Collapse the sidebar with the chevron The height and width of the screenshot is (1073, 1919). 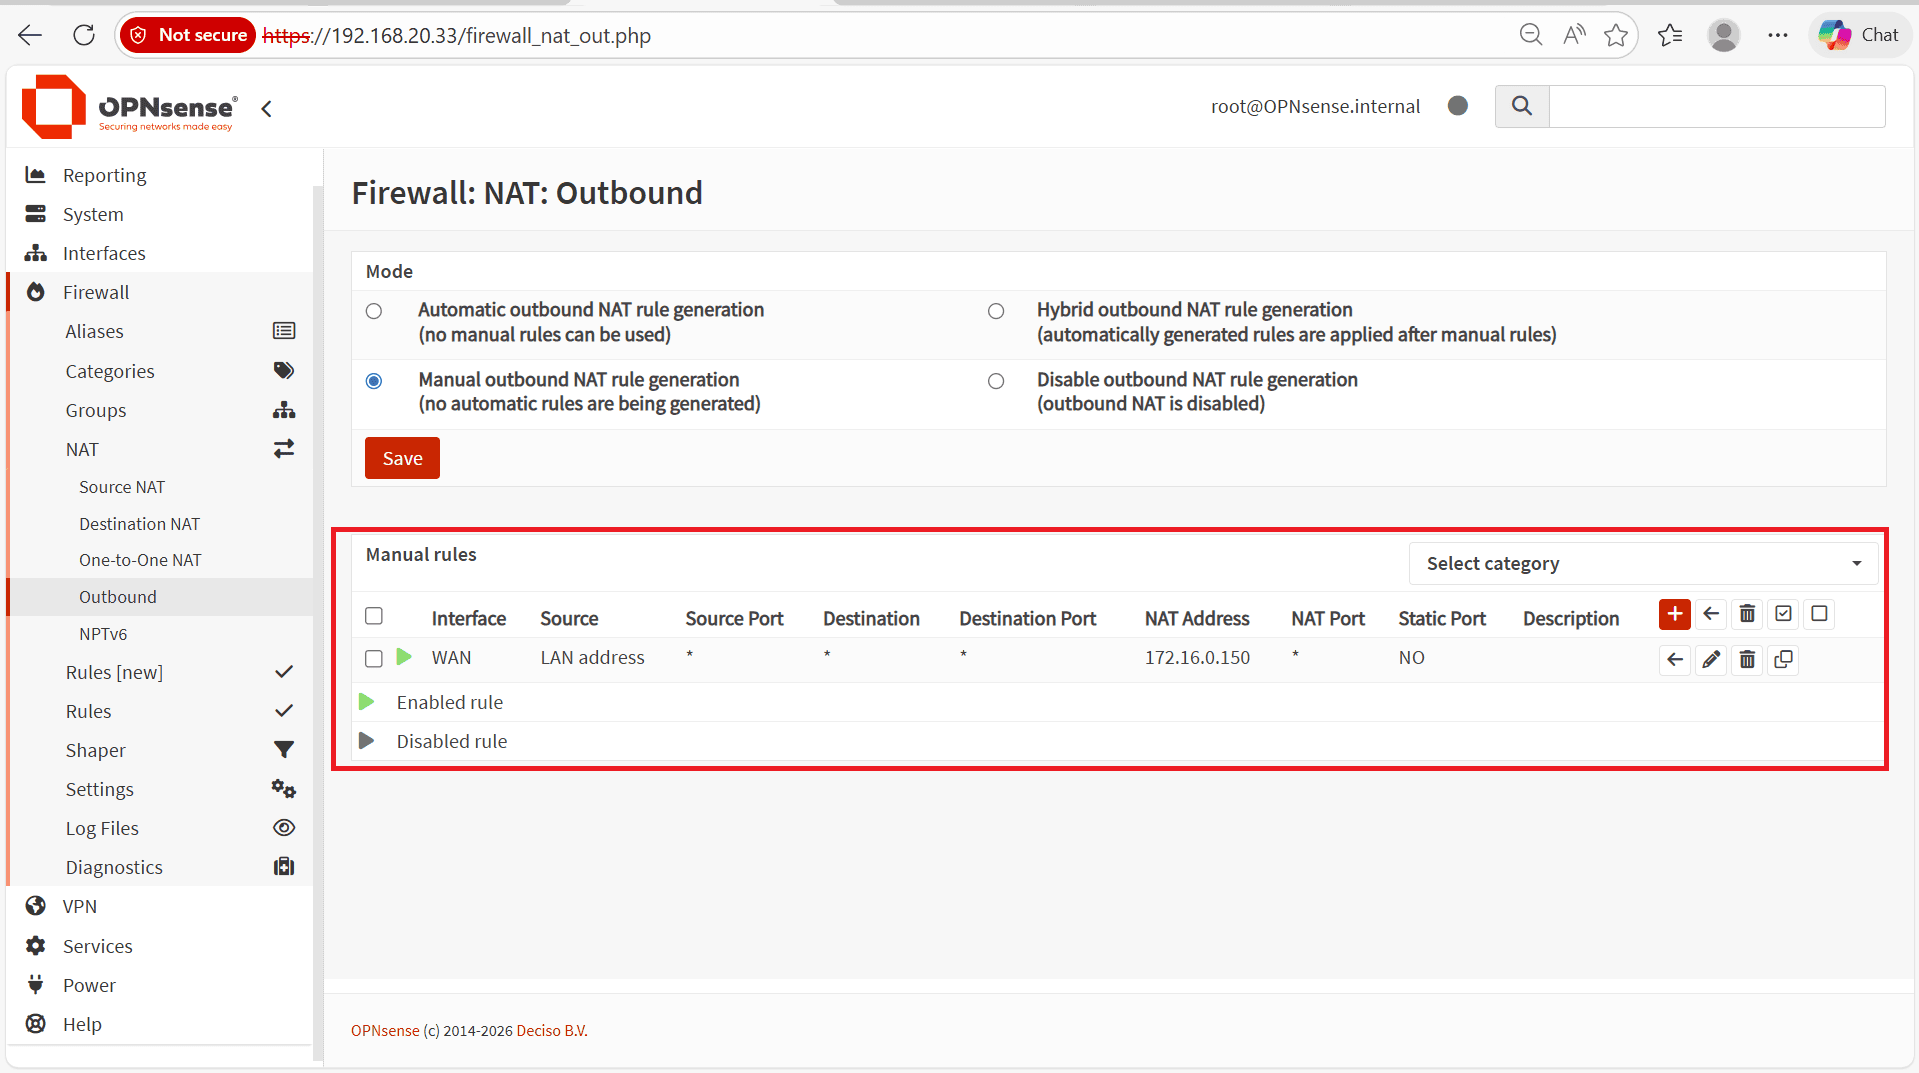[x=266, y=109]
